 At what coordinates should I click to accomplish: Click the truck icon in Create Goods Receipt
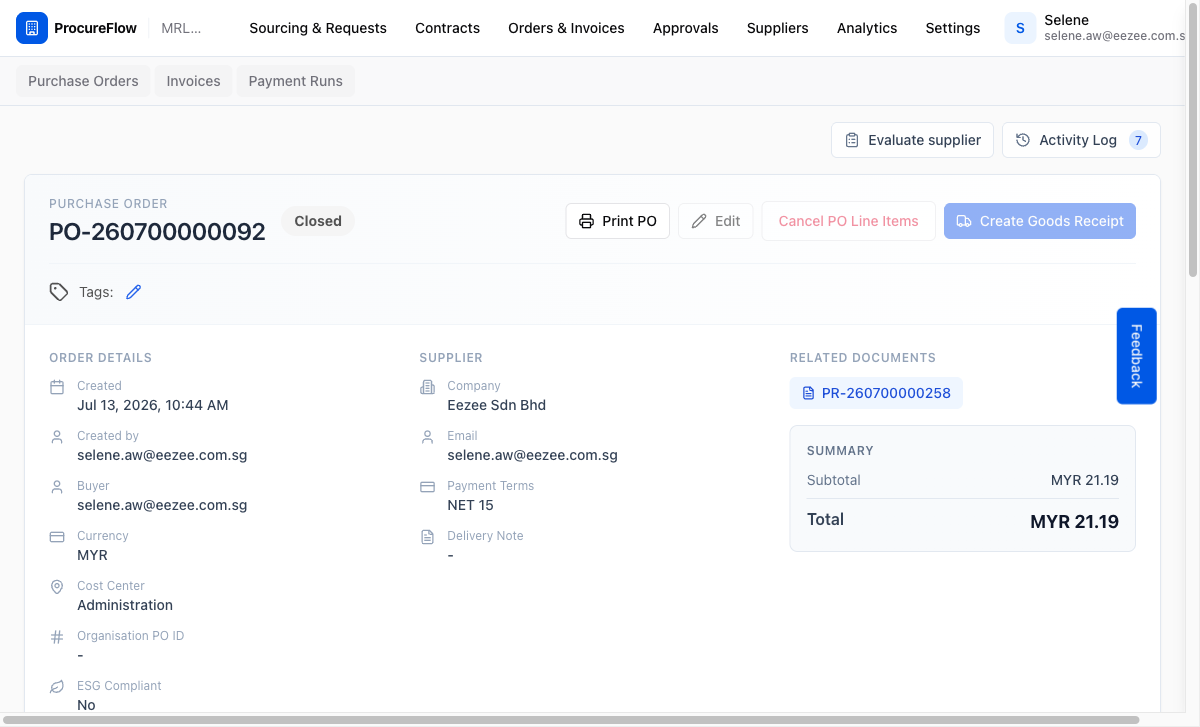click(964, 221)
